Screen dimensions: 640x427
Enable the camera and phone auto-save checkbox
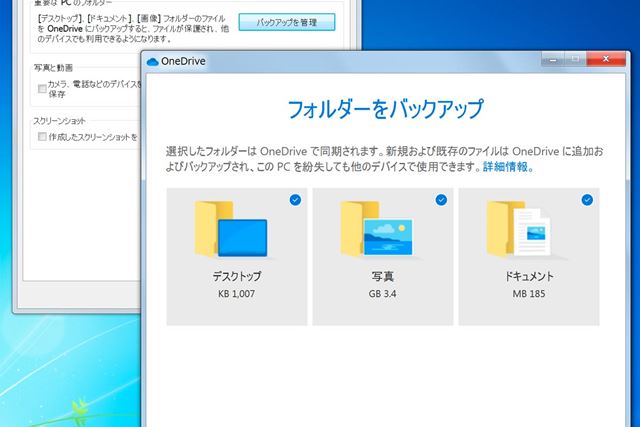pyautogui.click(x=41, y=89)
